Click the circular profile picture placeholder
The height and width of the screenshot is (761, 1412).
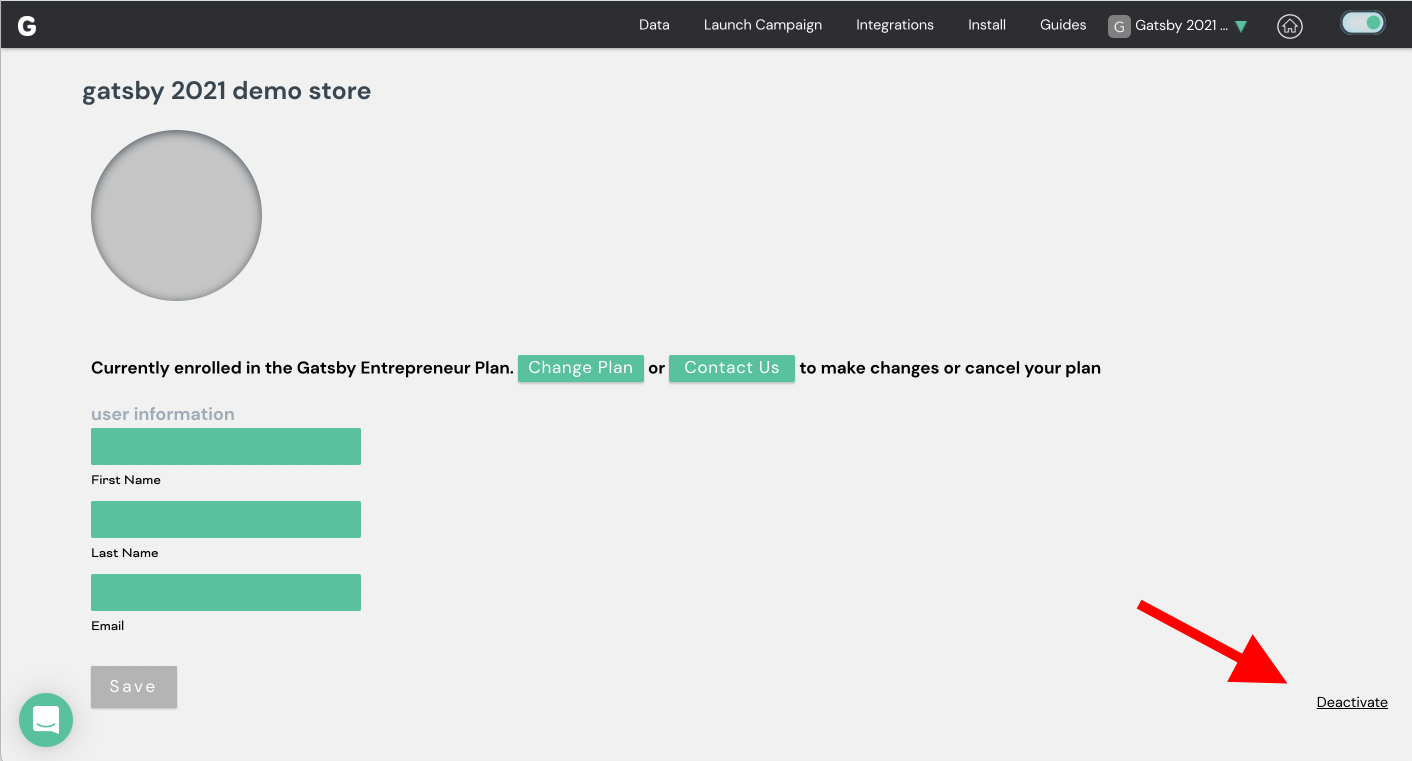click(x=176, y=215)
